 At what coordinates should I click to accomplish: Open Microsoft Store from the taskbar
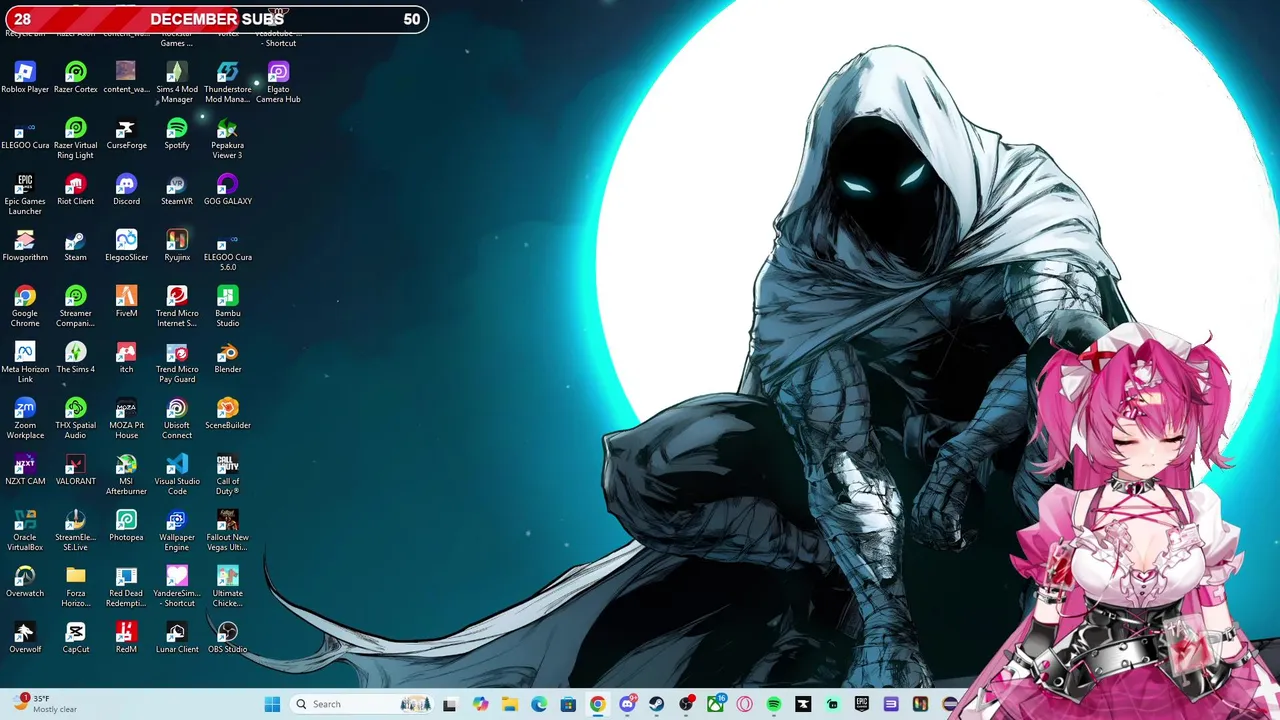point(568,704)
